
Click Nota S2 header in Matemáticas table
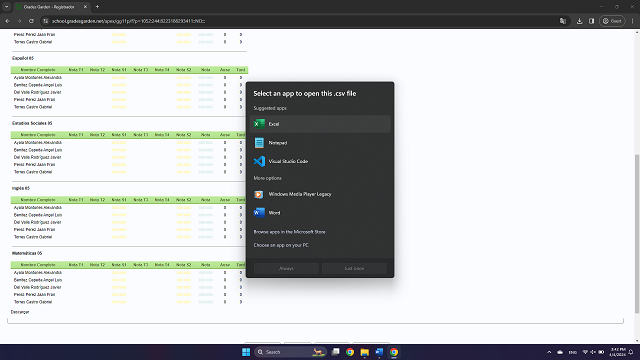click(x=184, y=264)
